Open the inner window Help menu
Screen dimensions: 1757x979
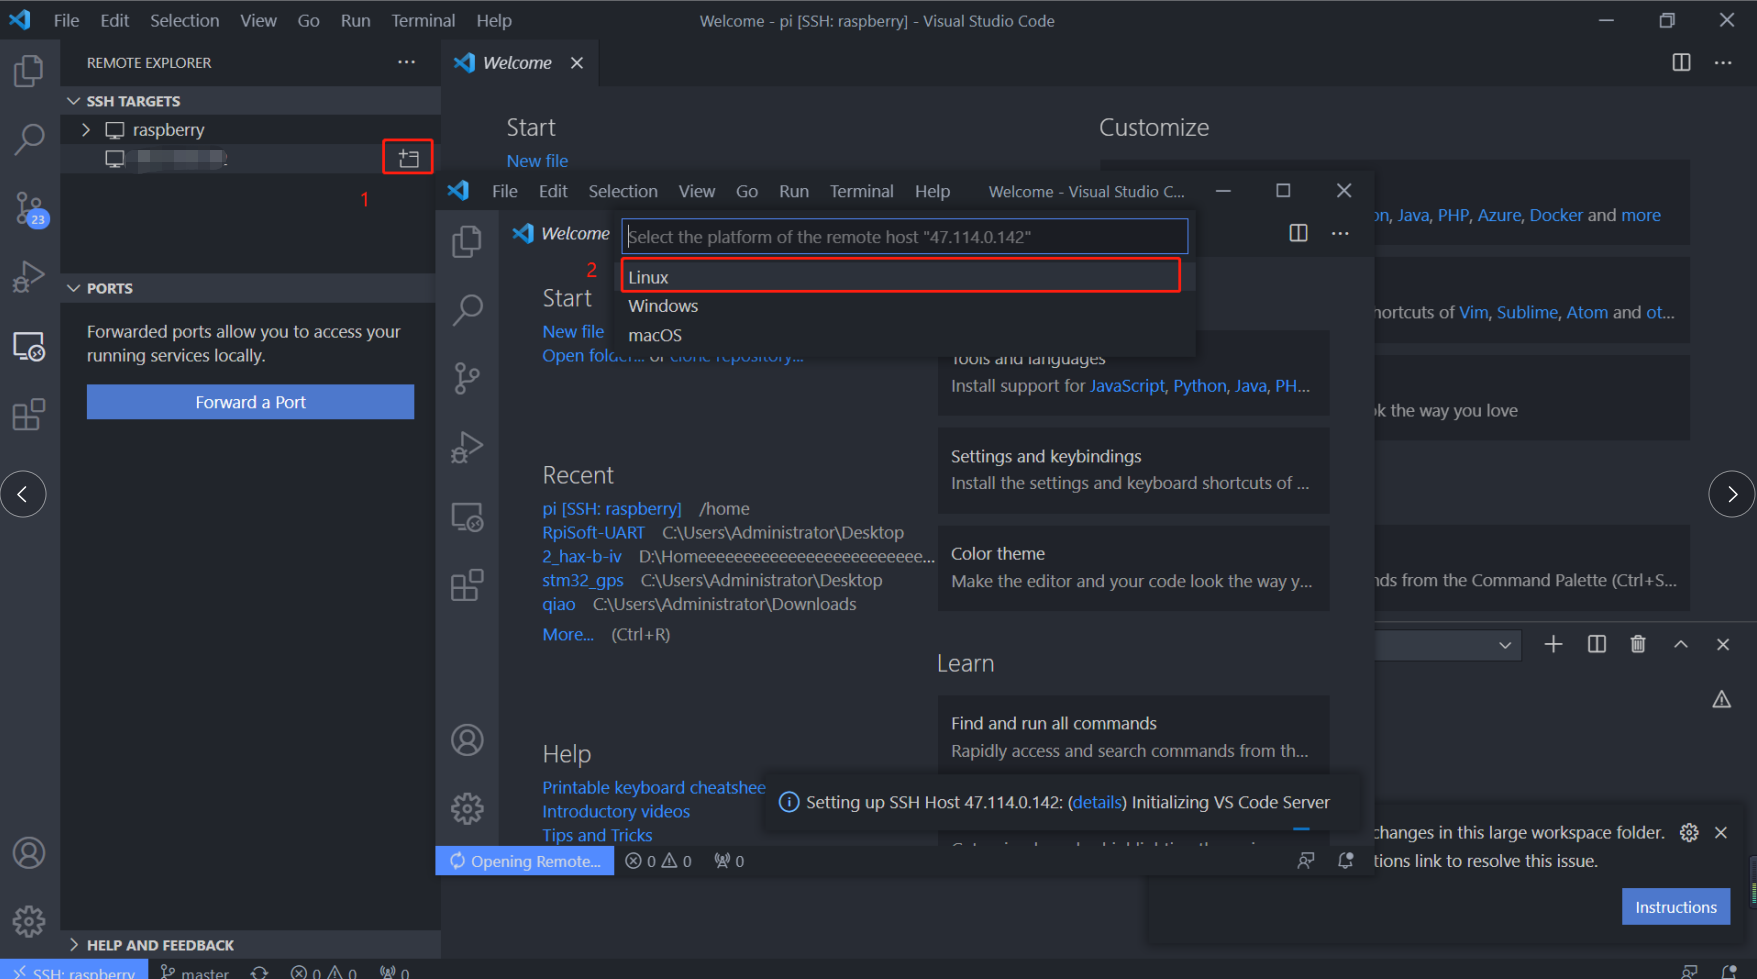point(932,191)
